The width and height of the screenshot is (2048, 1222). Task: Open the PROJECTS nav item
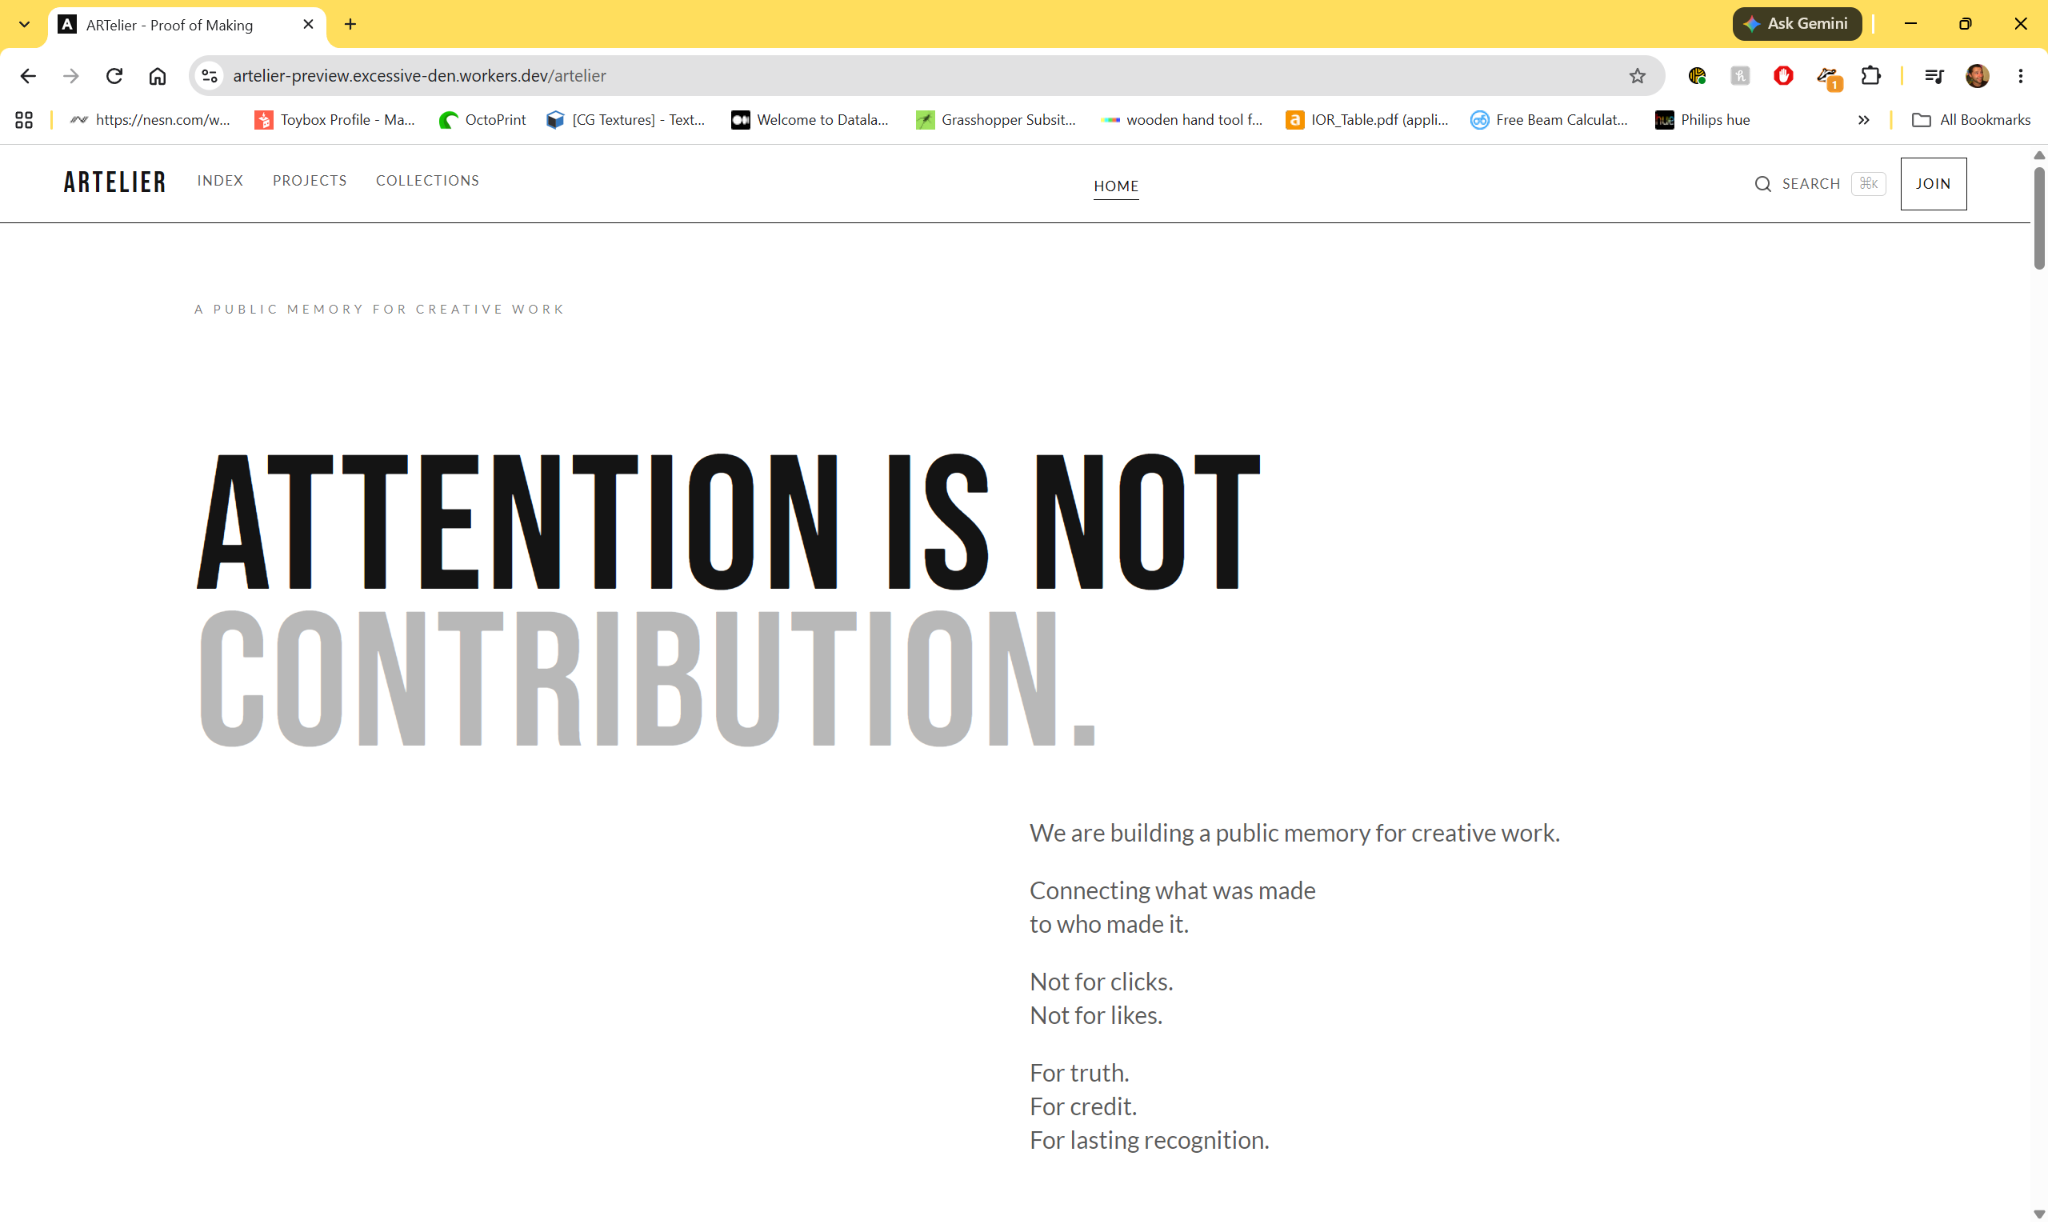click(x=310, y=181)
